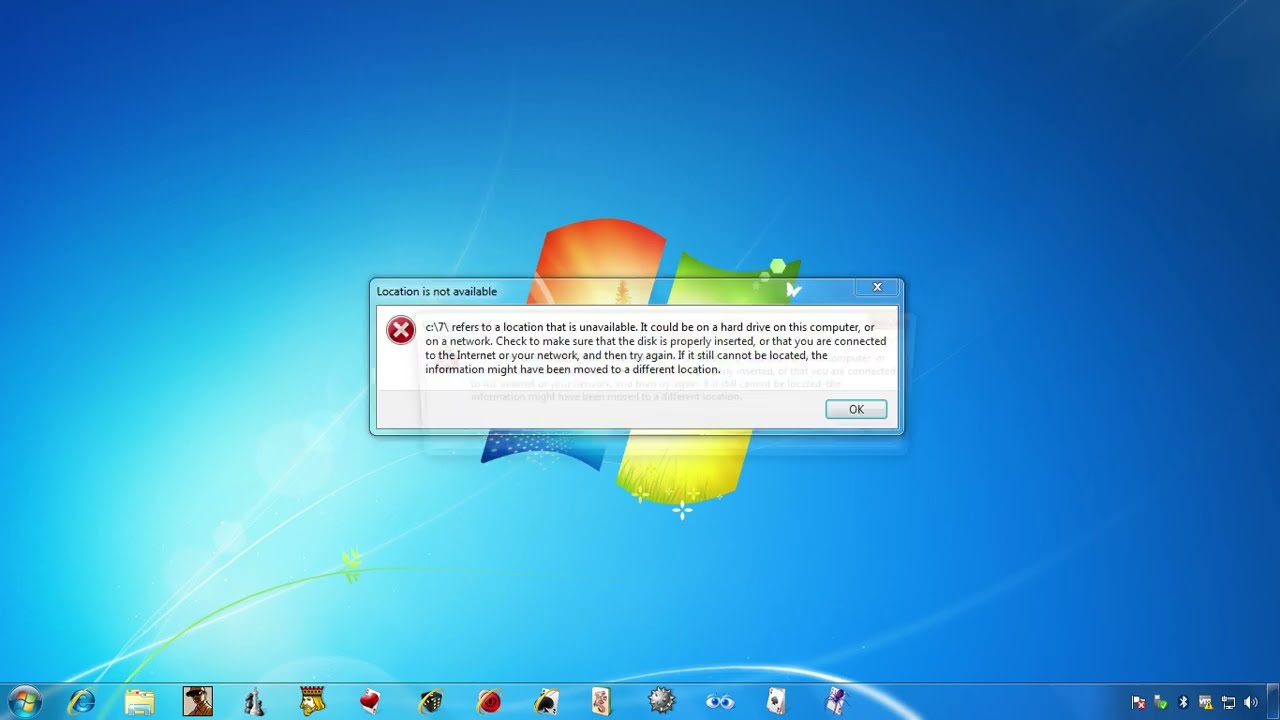
Task: Open the man-with-hat game icon in taskbar
Action: [198, 702]
